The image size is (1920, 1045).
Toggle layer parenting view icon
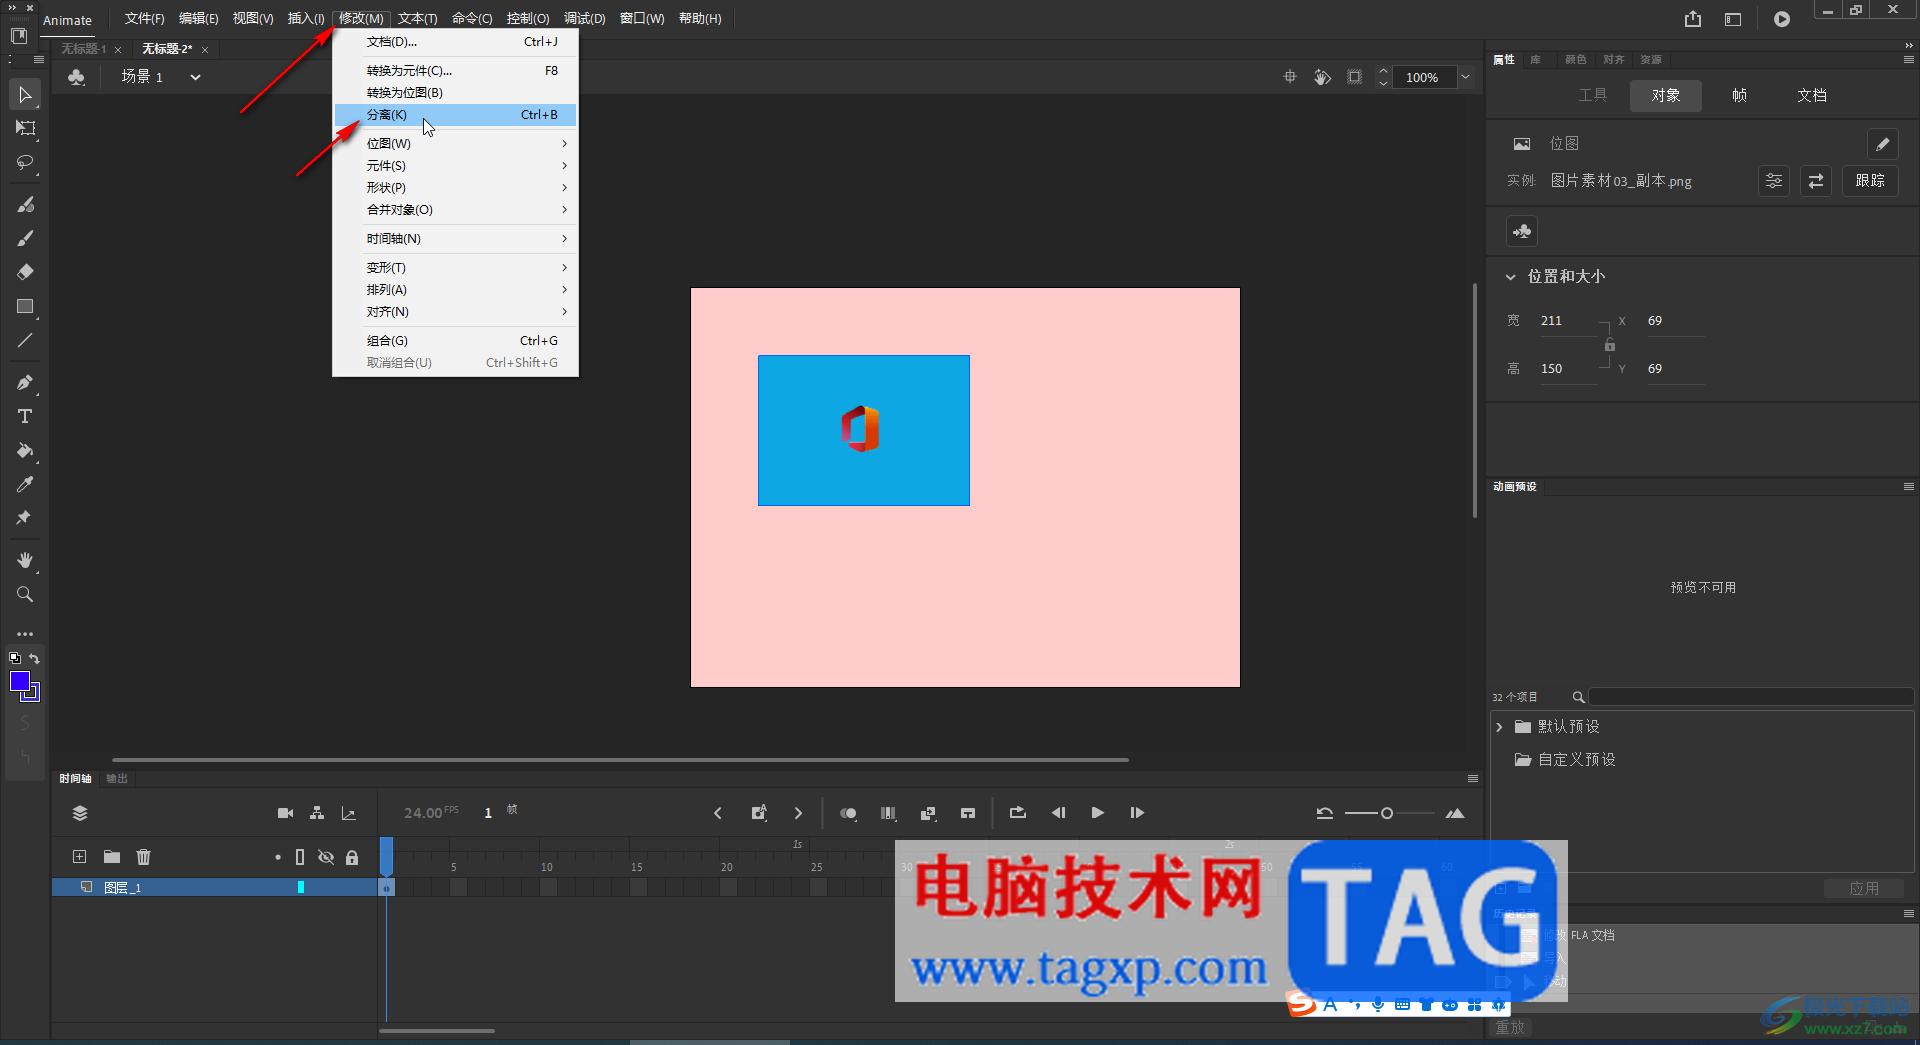tap(317, 813)
